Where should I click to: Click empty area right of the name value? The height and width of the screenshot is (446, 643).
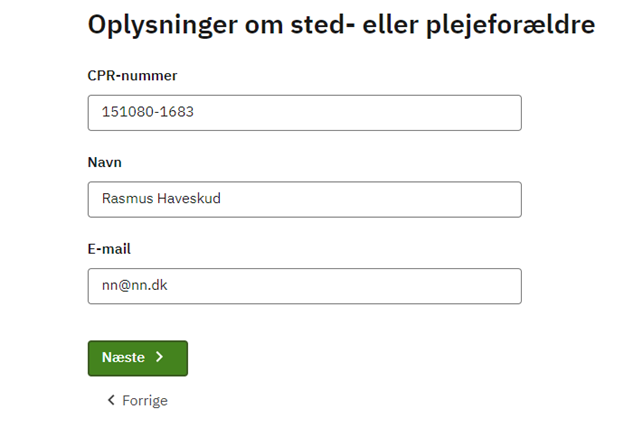point(369,200)
